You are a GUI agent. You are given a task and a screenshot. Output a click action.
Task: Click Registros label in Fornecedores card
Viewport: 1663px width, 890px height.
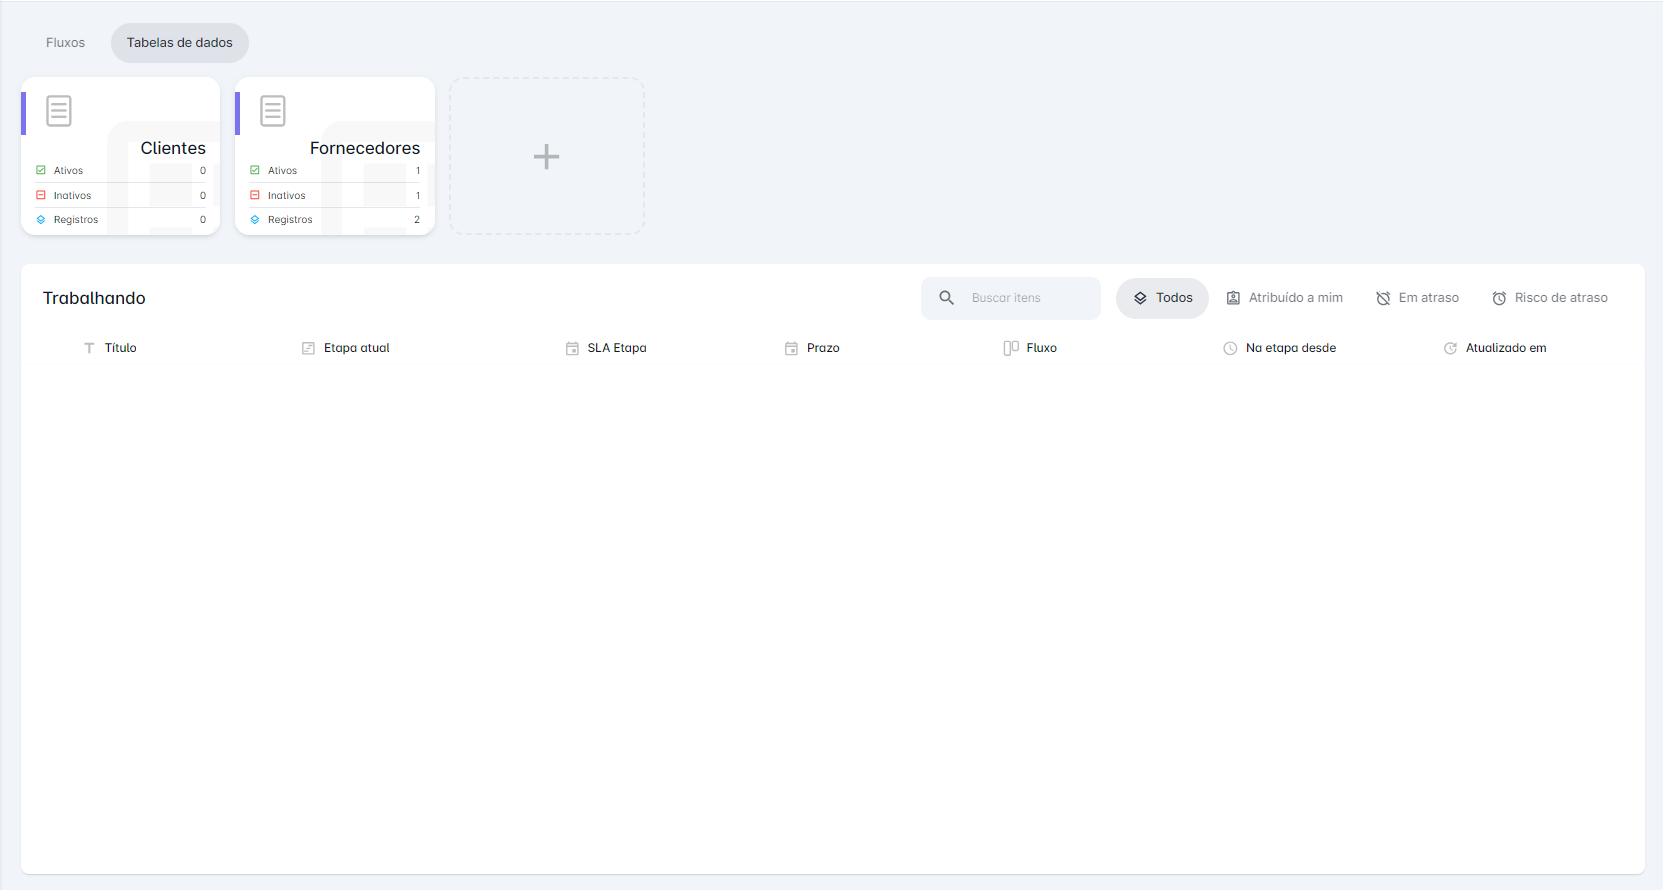point(290,220)
